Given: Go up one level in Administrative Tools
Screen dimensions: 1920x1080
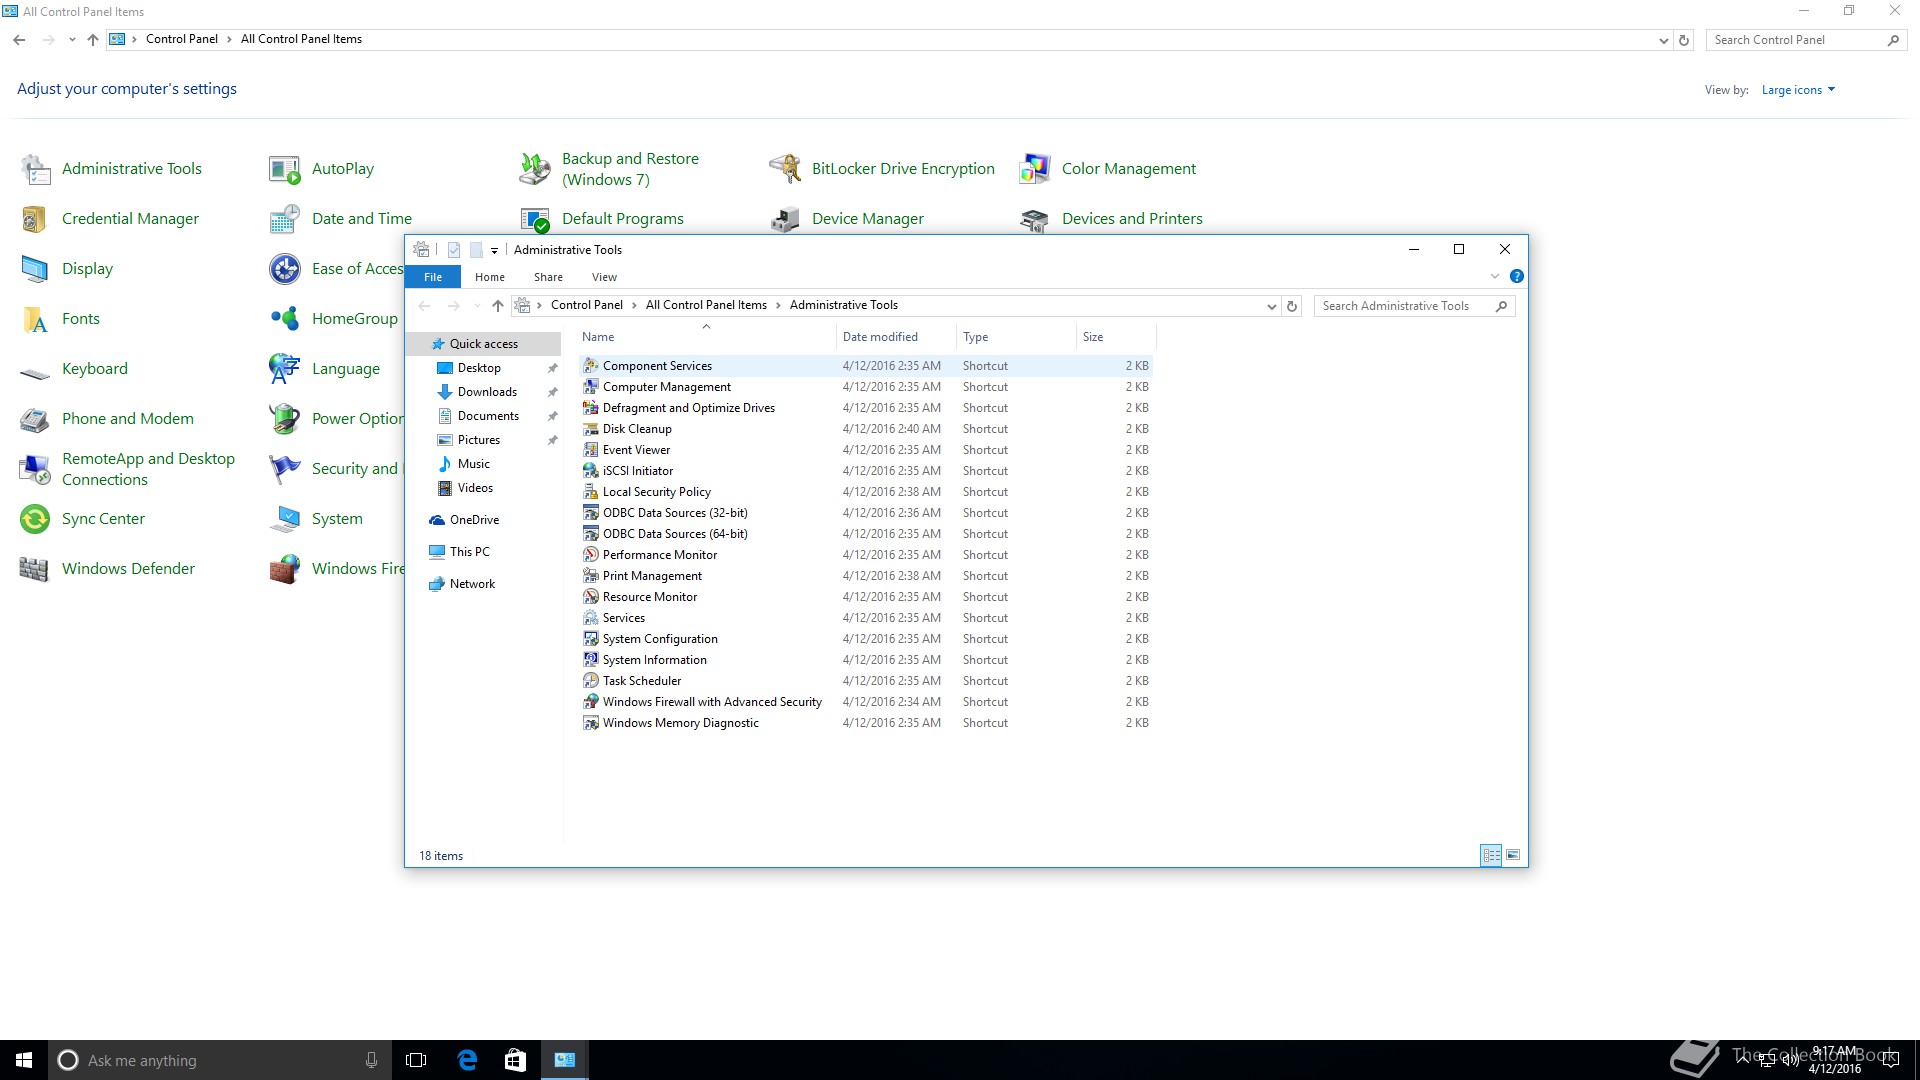Looking at the screenshot, I should tap(498, 306).
